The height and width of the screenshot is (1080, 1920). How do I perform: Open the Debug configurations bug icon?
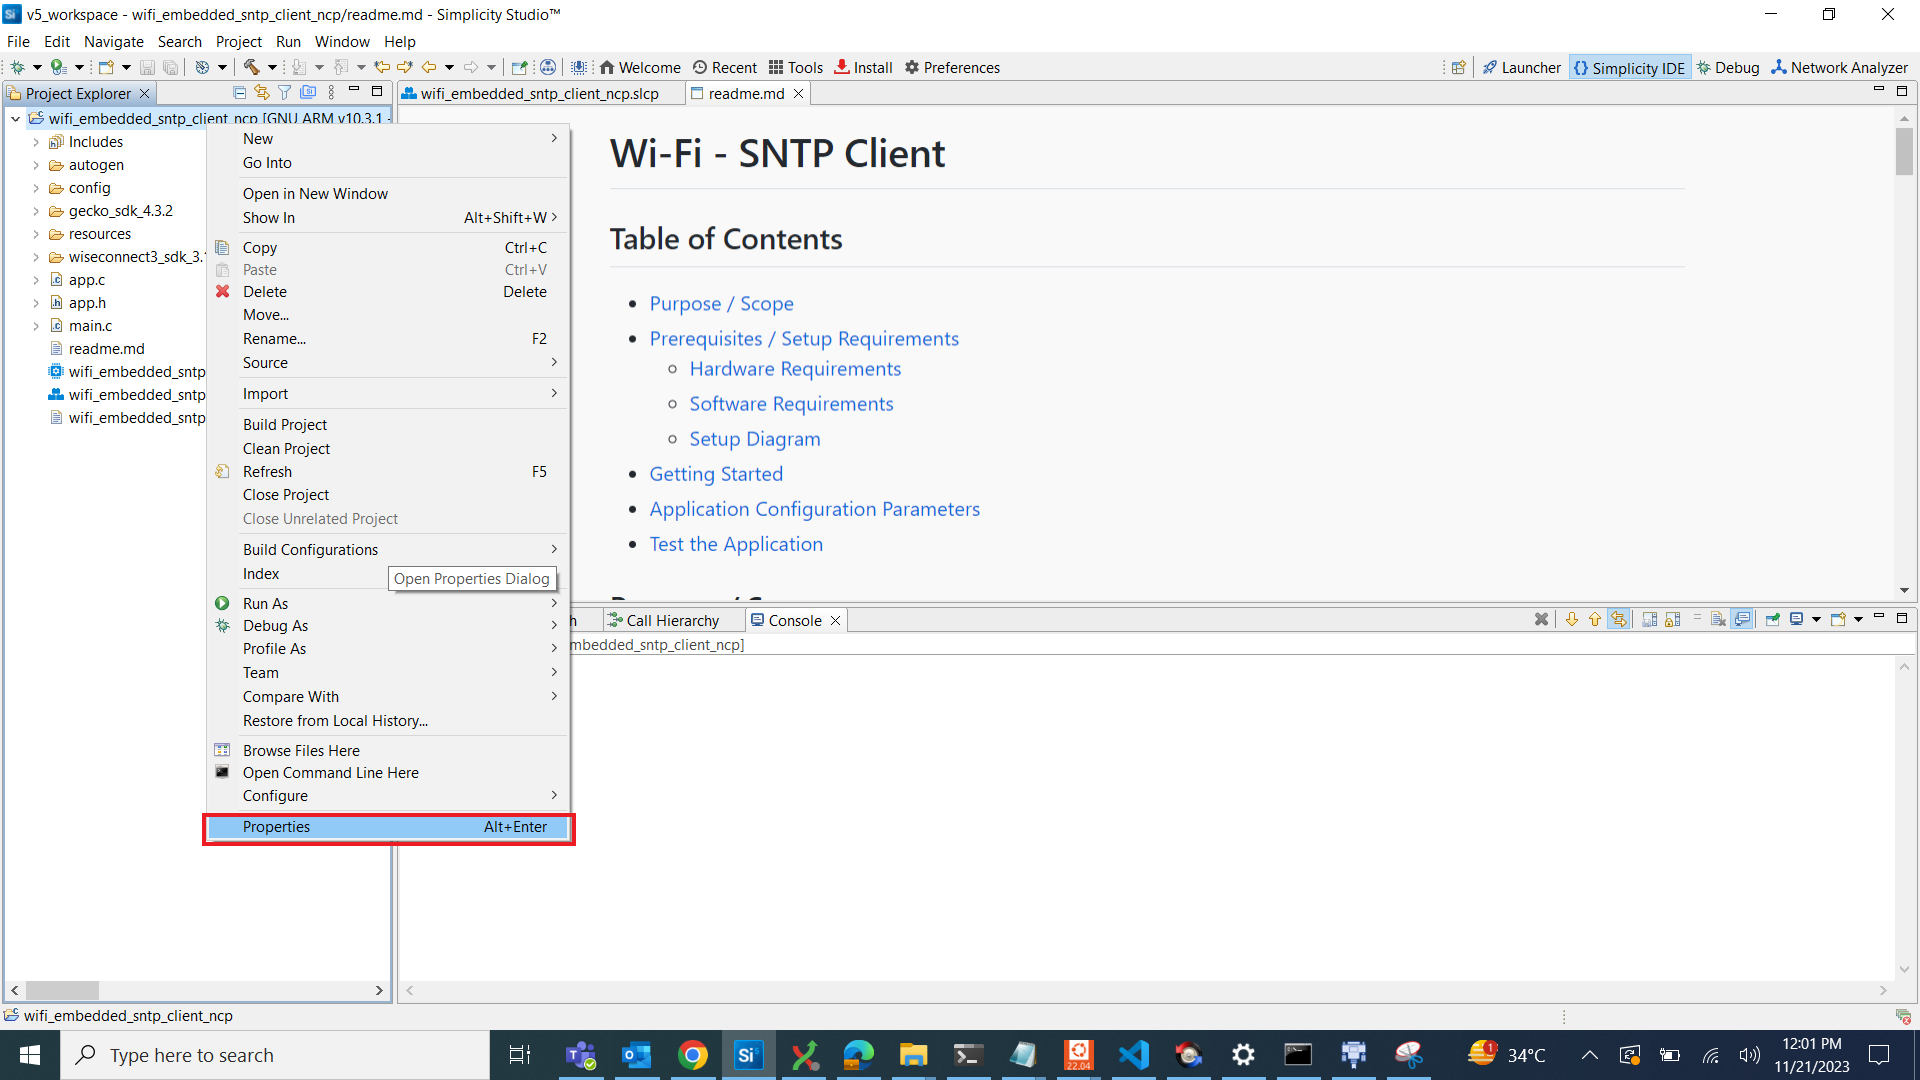(x=19, y=67)
